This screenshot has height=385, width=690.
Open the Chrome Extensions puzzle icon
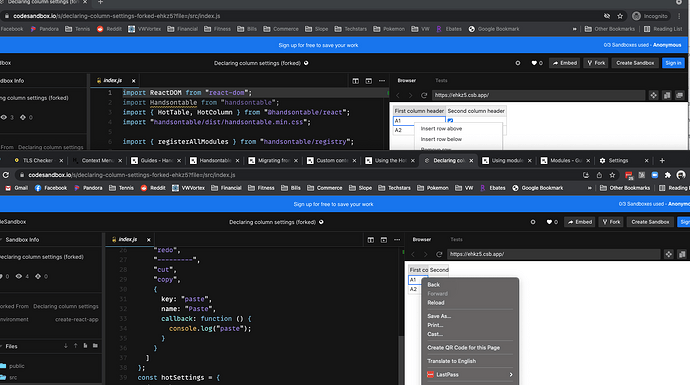tap(668, 175)
